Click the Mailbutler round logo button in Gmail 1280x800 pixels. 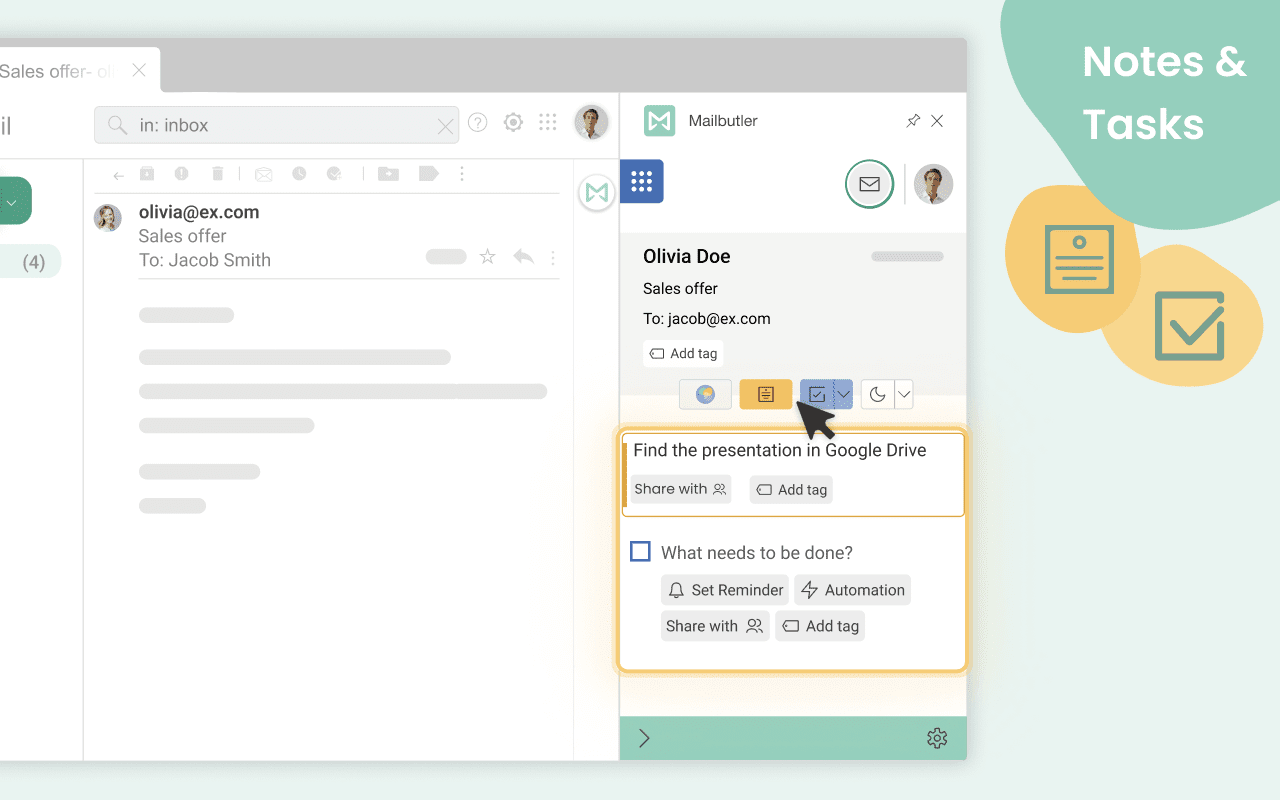pos(597,193)
